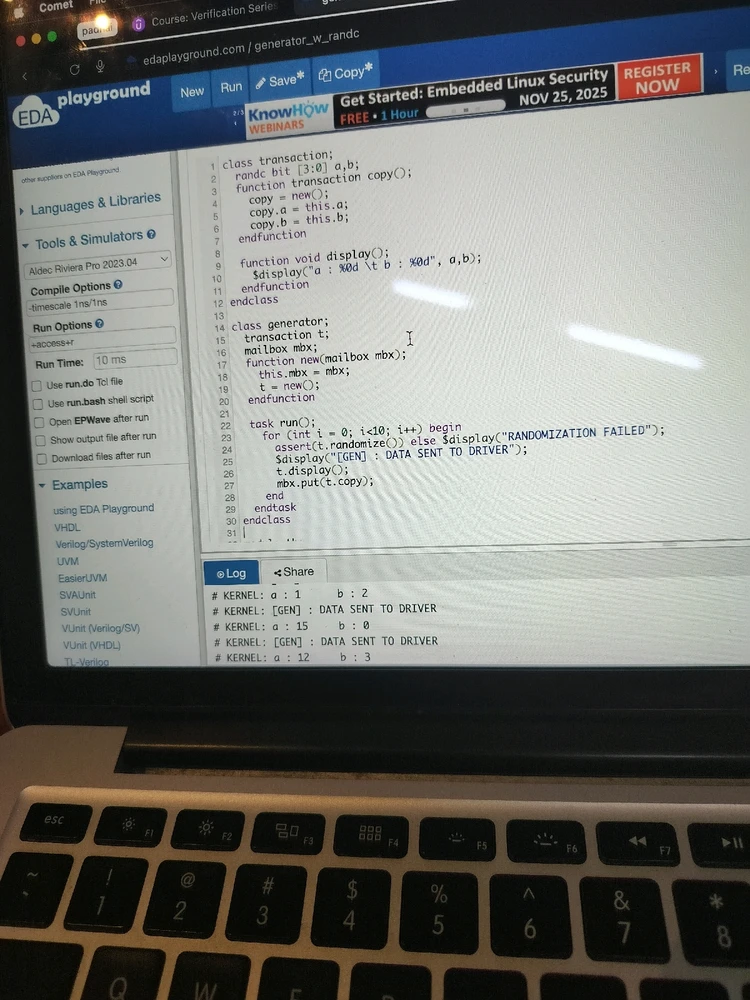
Task: Click code line 22 task run()
Action: (283, 423)
